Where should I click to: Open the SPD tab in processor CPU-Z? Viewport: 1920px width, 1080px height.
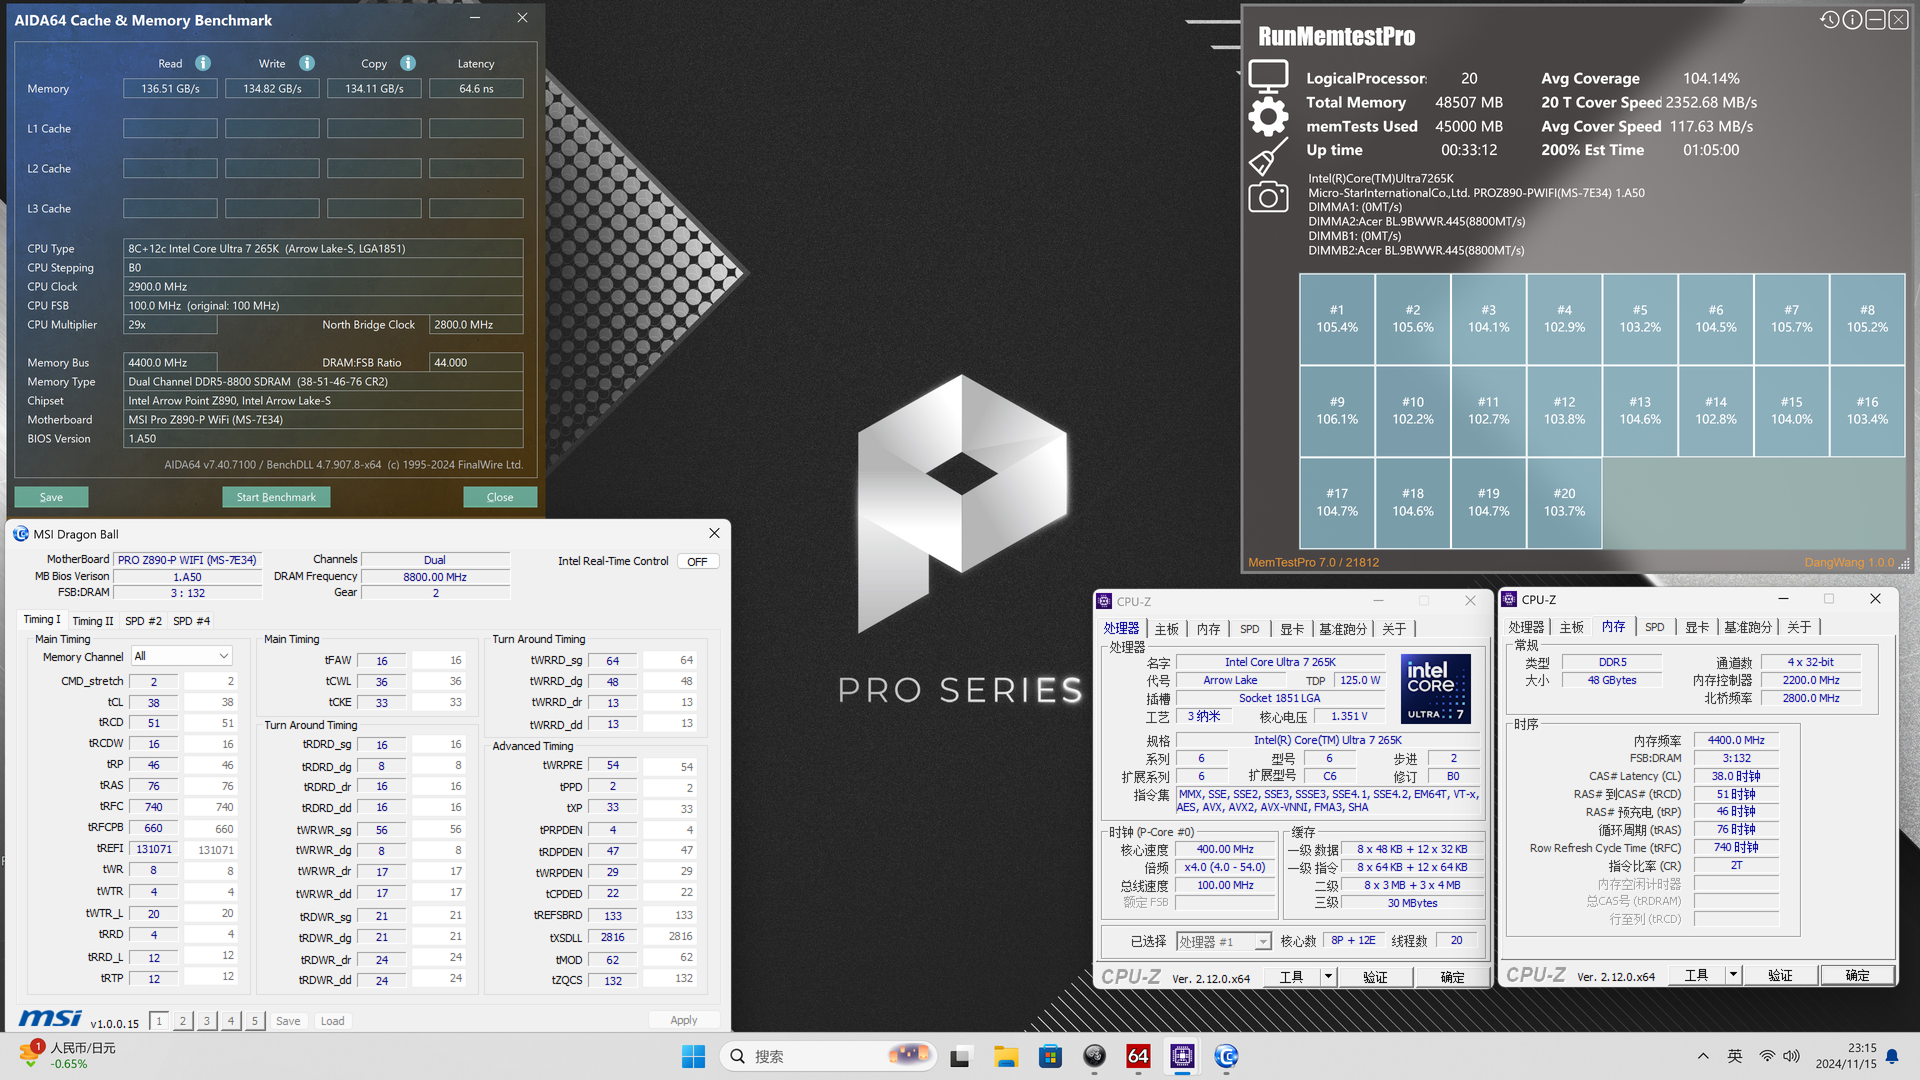1249,629
